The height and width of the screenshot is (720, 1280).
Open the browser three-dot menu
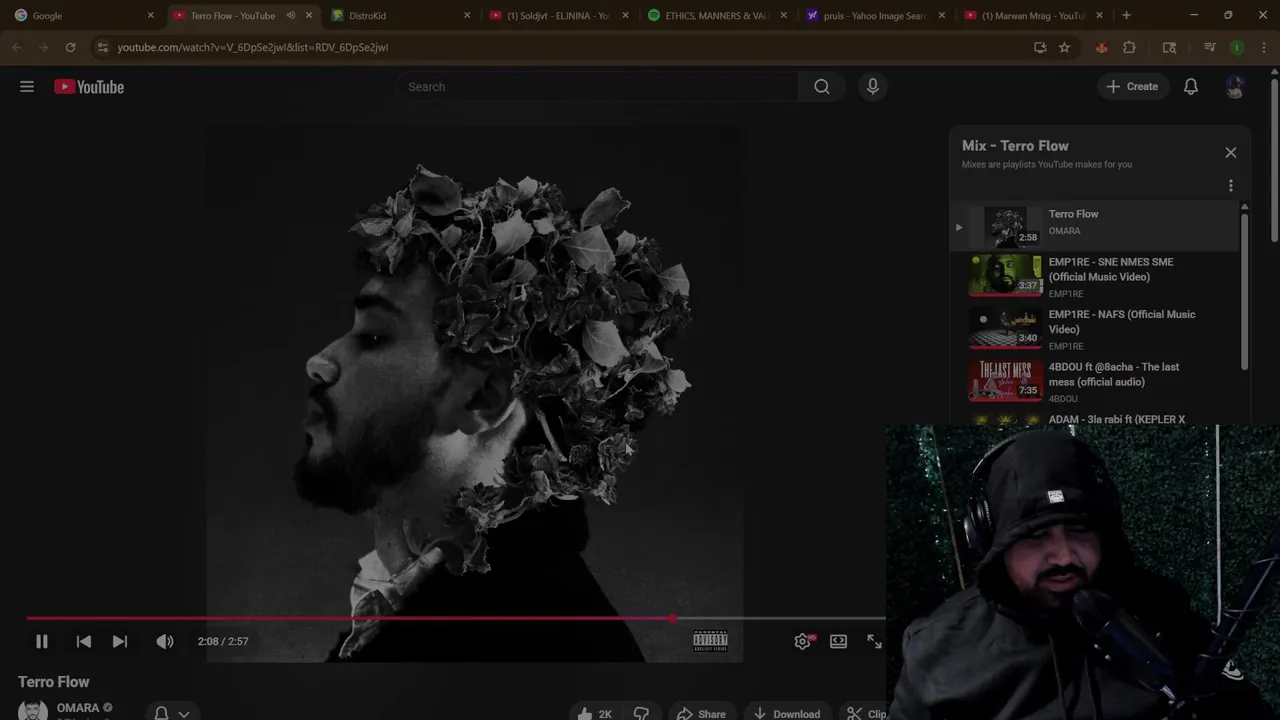coord(1264,47)
